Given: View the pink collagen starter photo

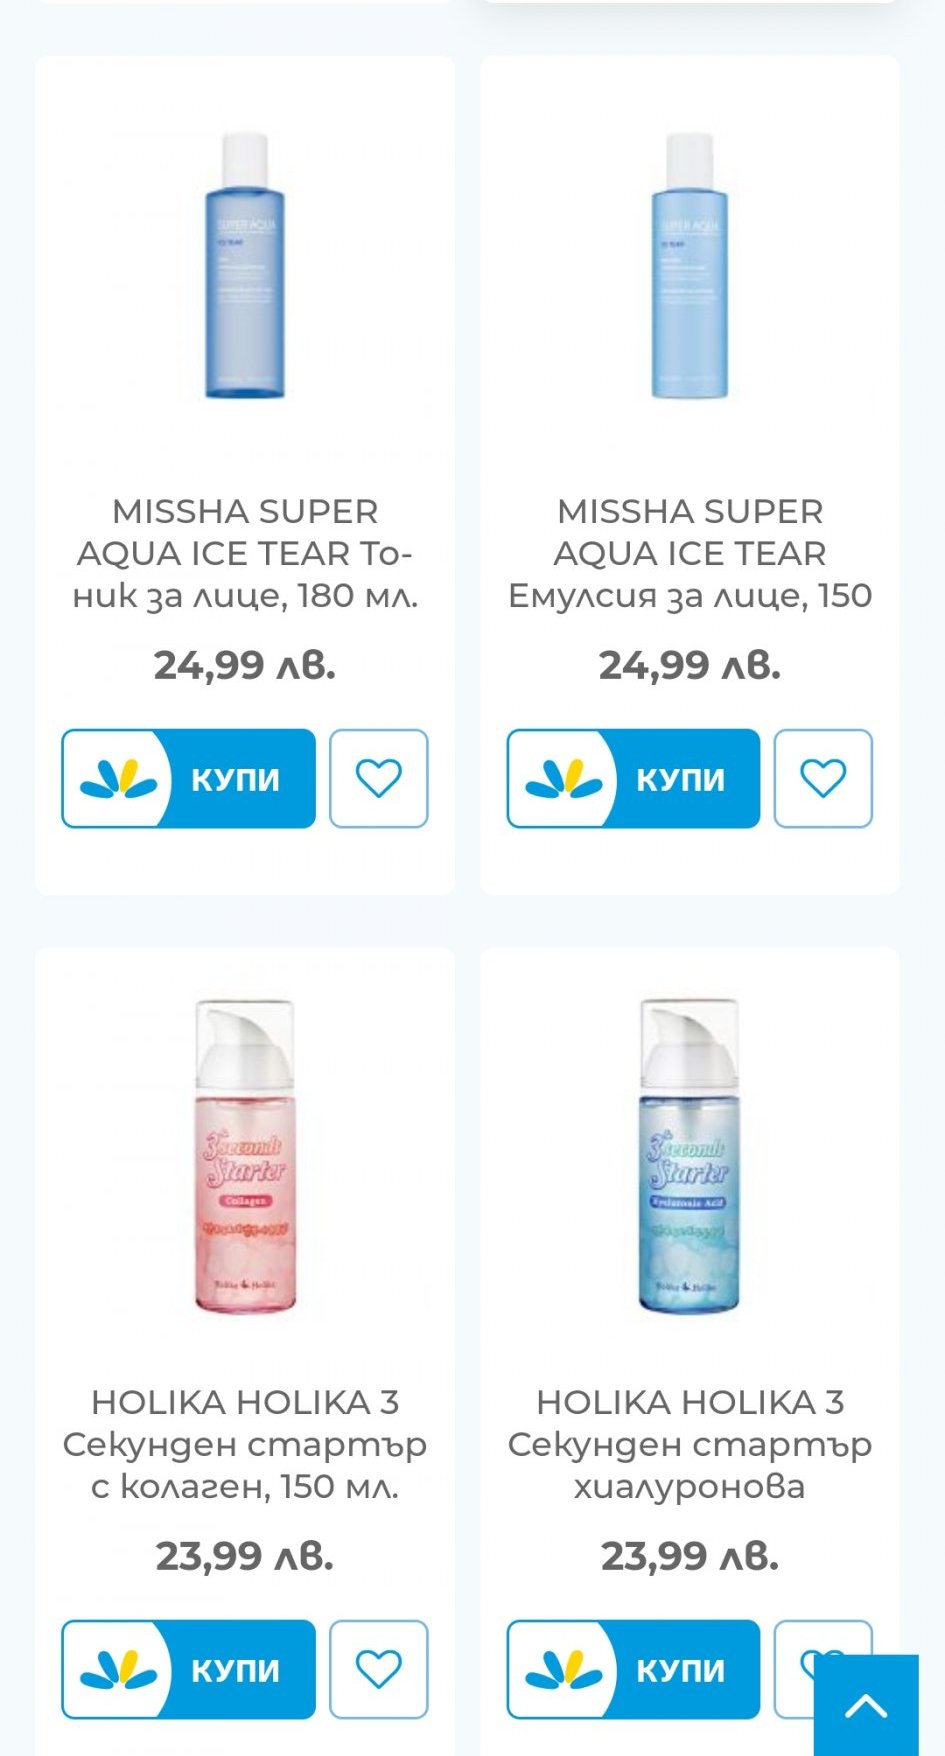Looking at the screenshot, I should tap(245, 1157).
